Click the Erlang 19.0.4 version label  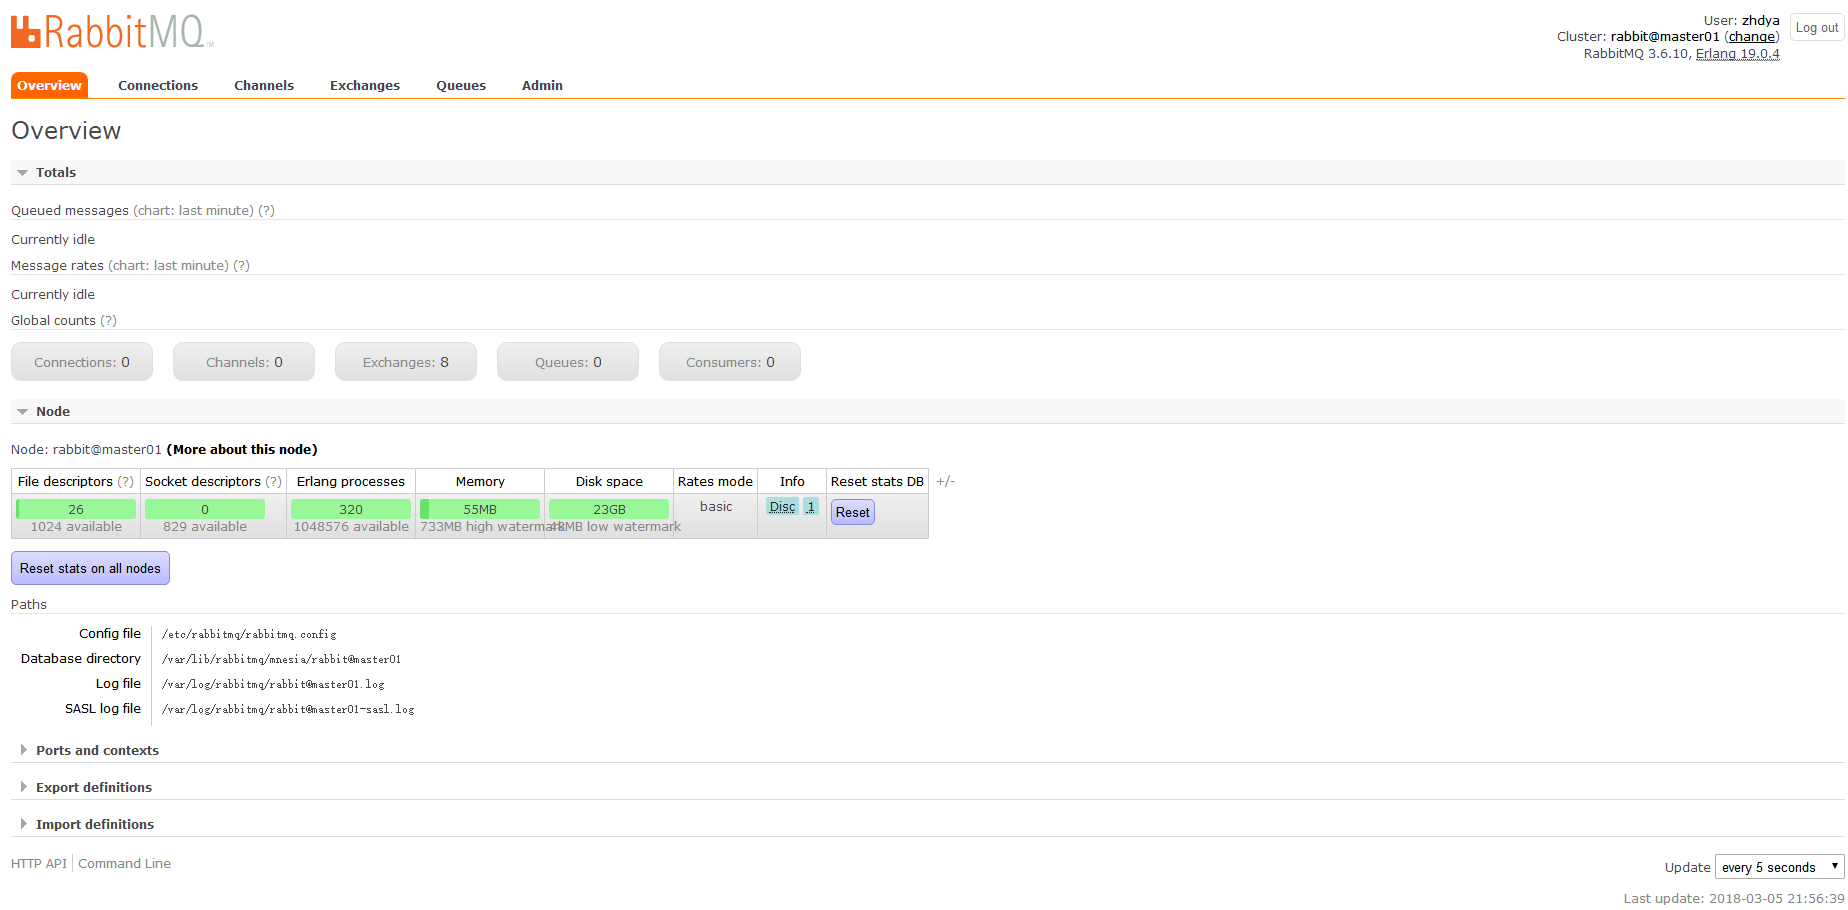(1738, 54)
